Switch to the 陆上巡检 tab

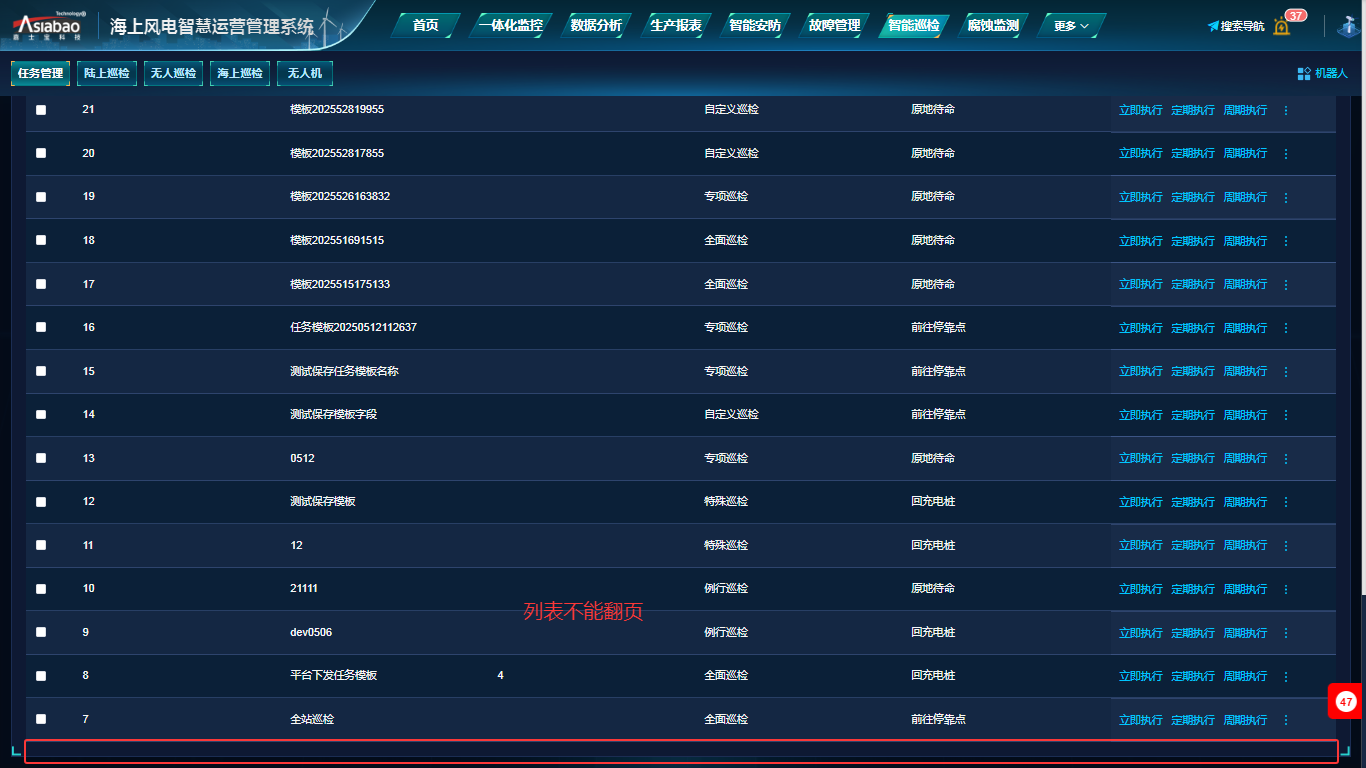click(106, 73)
